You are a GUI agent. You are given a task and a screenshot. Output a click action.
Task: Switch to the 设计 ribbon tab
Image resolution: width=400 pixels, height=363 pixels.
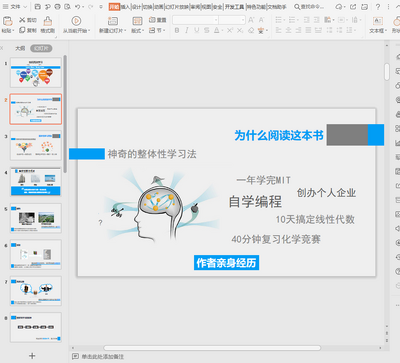click(137, 7)
